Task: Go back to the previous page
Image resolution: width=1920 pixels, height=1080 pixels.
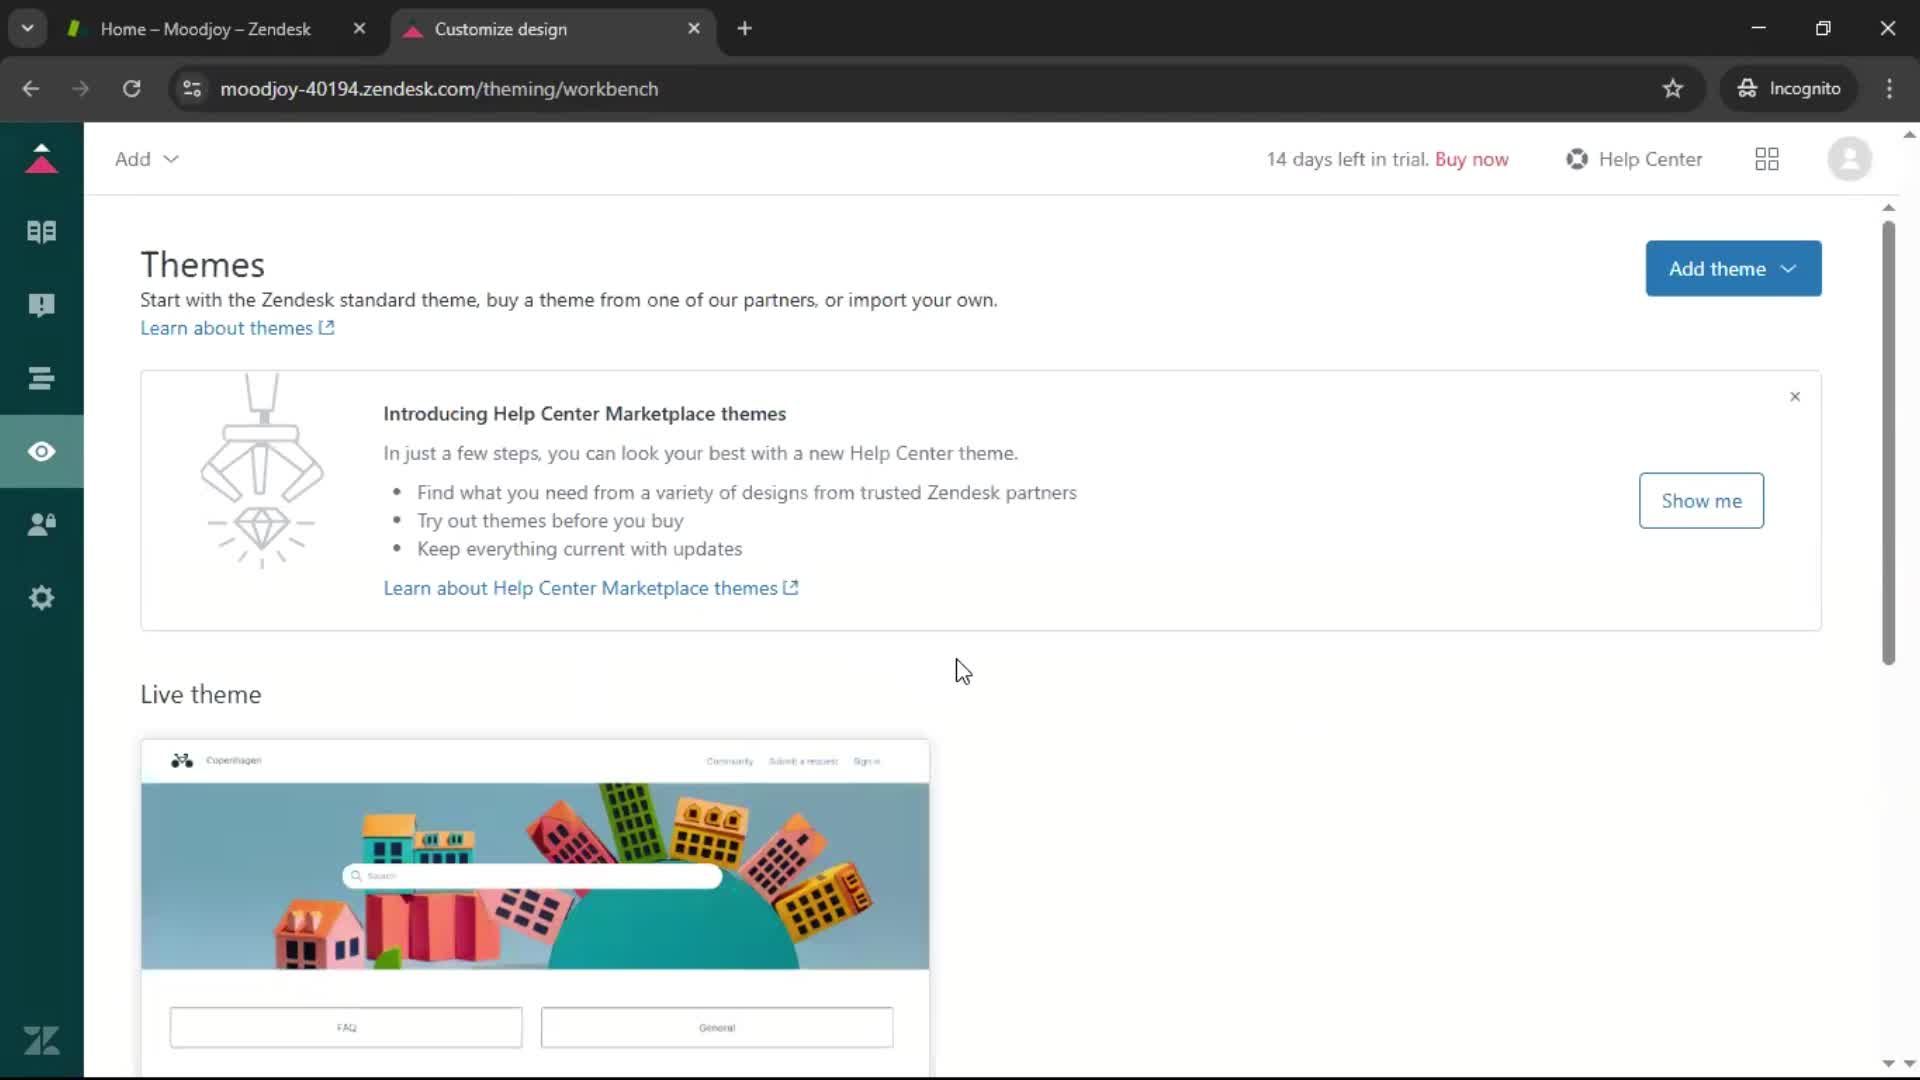Action: (31, 89)
